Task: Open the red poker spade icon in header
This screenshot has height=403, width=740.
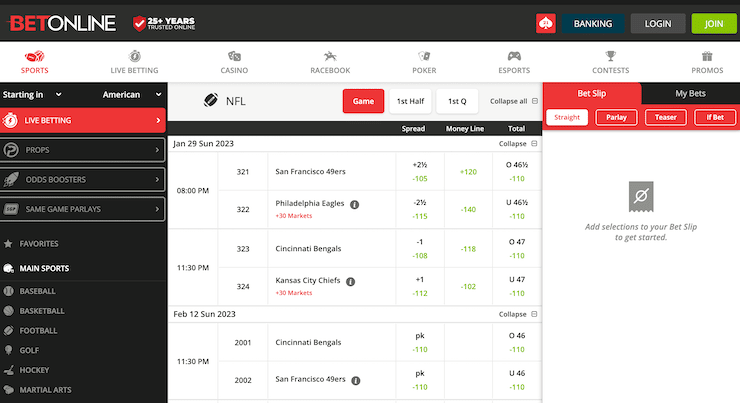Action: pyautogui.click(x=546, y=23)
